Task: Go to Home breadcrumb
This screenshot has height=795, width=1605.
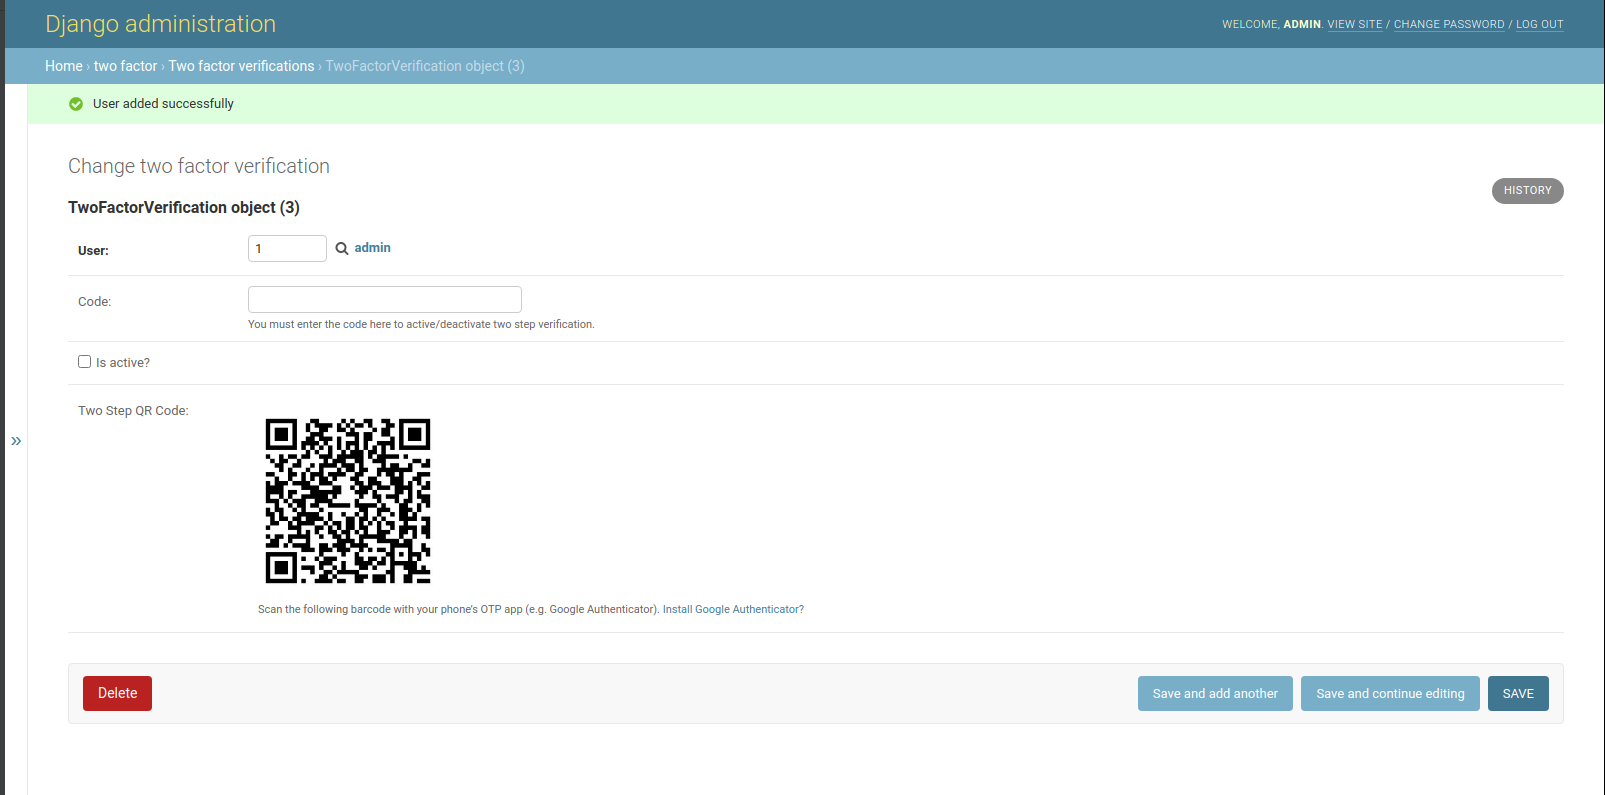Action: click(64, 66)
